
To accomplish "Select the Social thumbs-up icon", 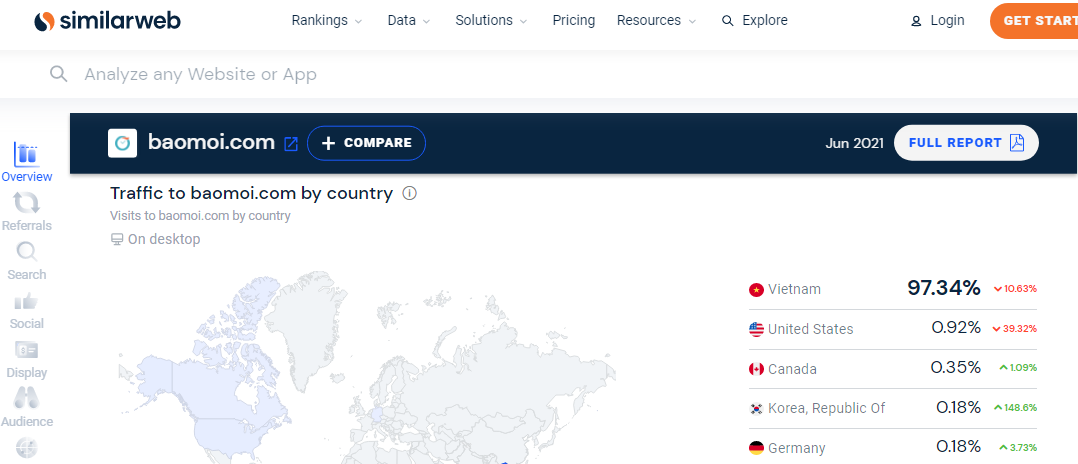I will [26, 302].
